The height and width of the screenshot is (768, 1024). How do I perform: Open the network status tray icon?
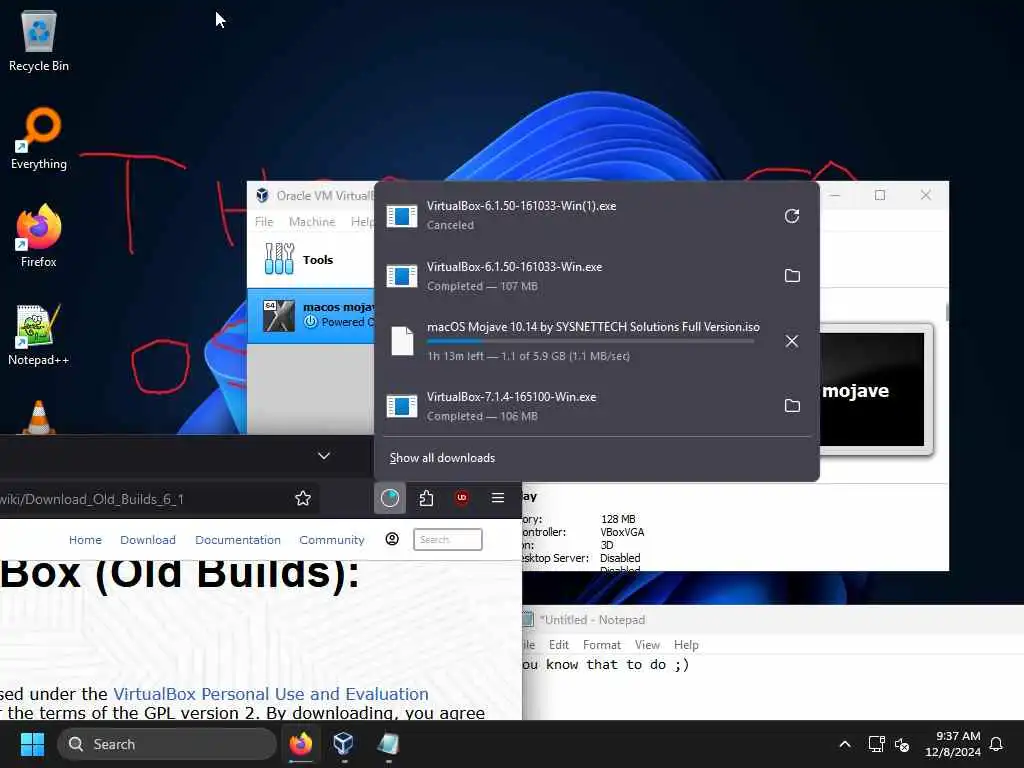876,744
